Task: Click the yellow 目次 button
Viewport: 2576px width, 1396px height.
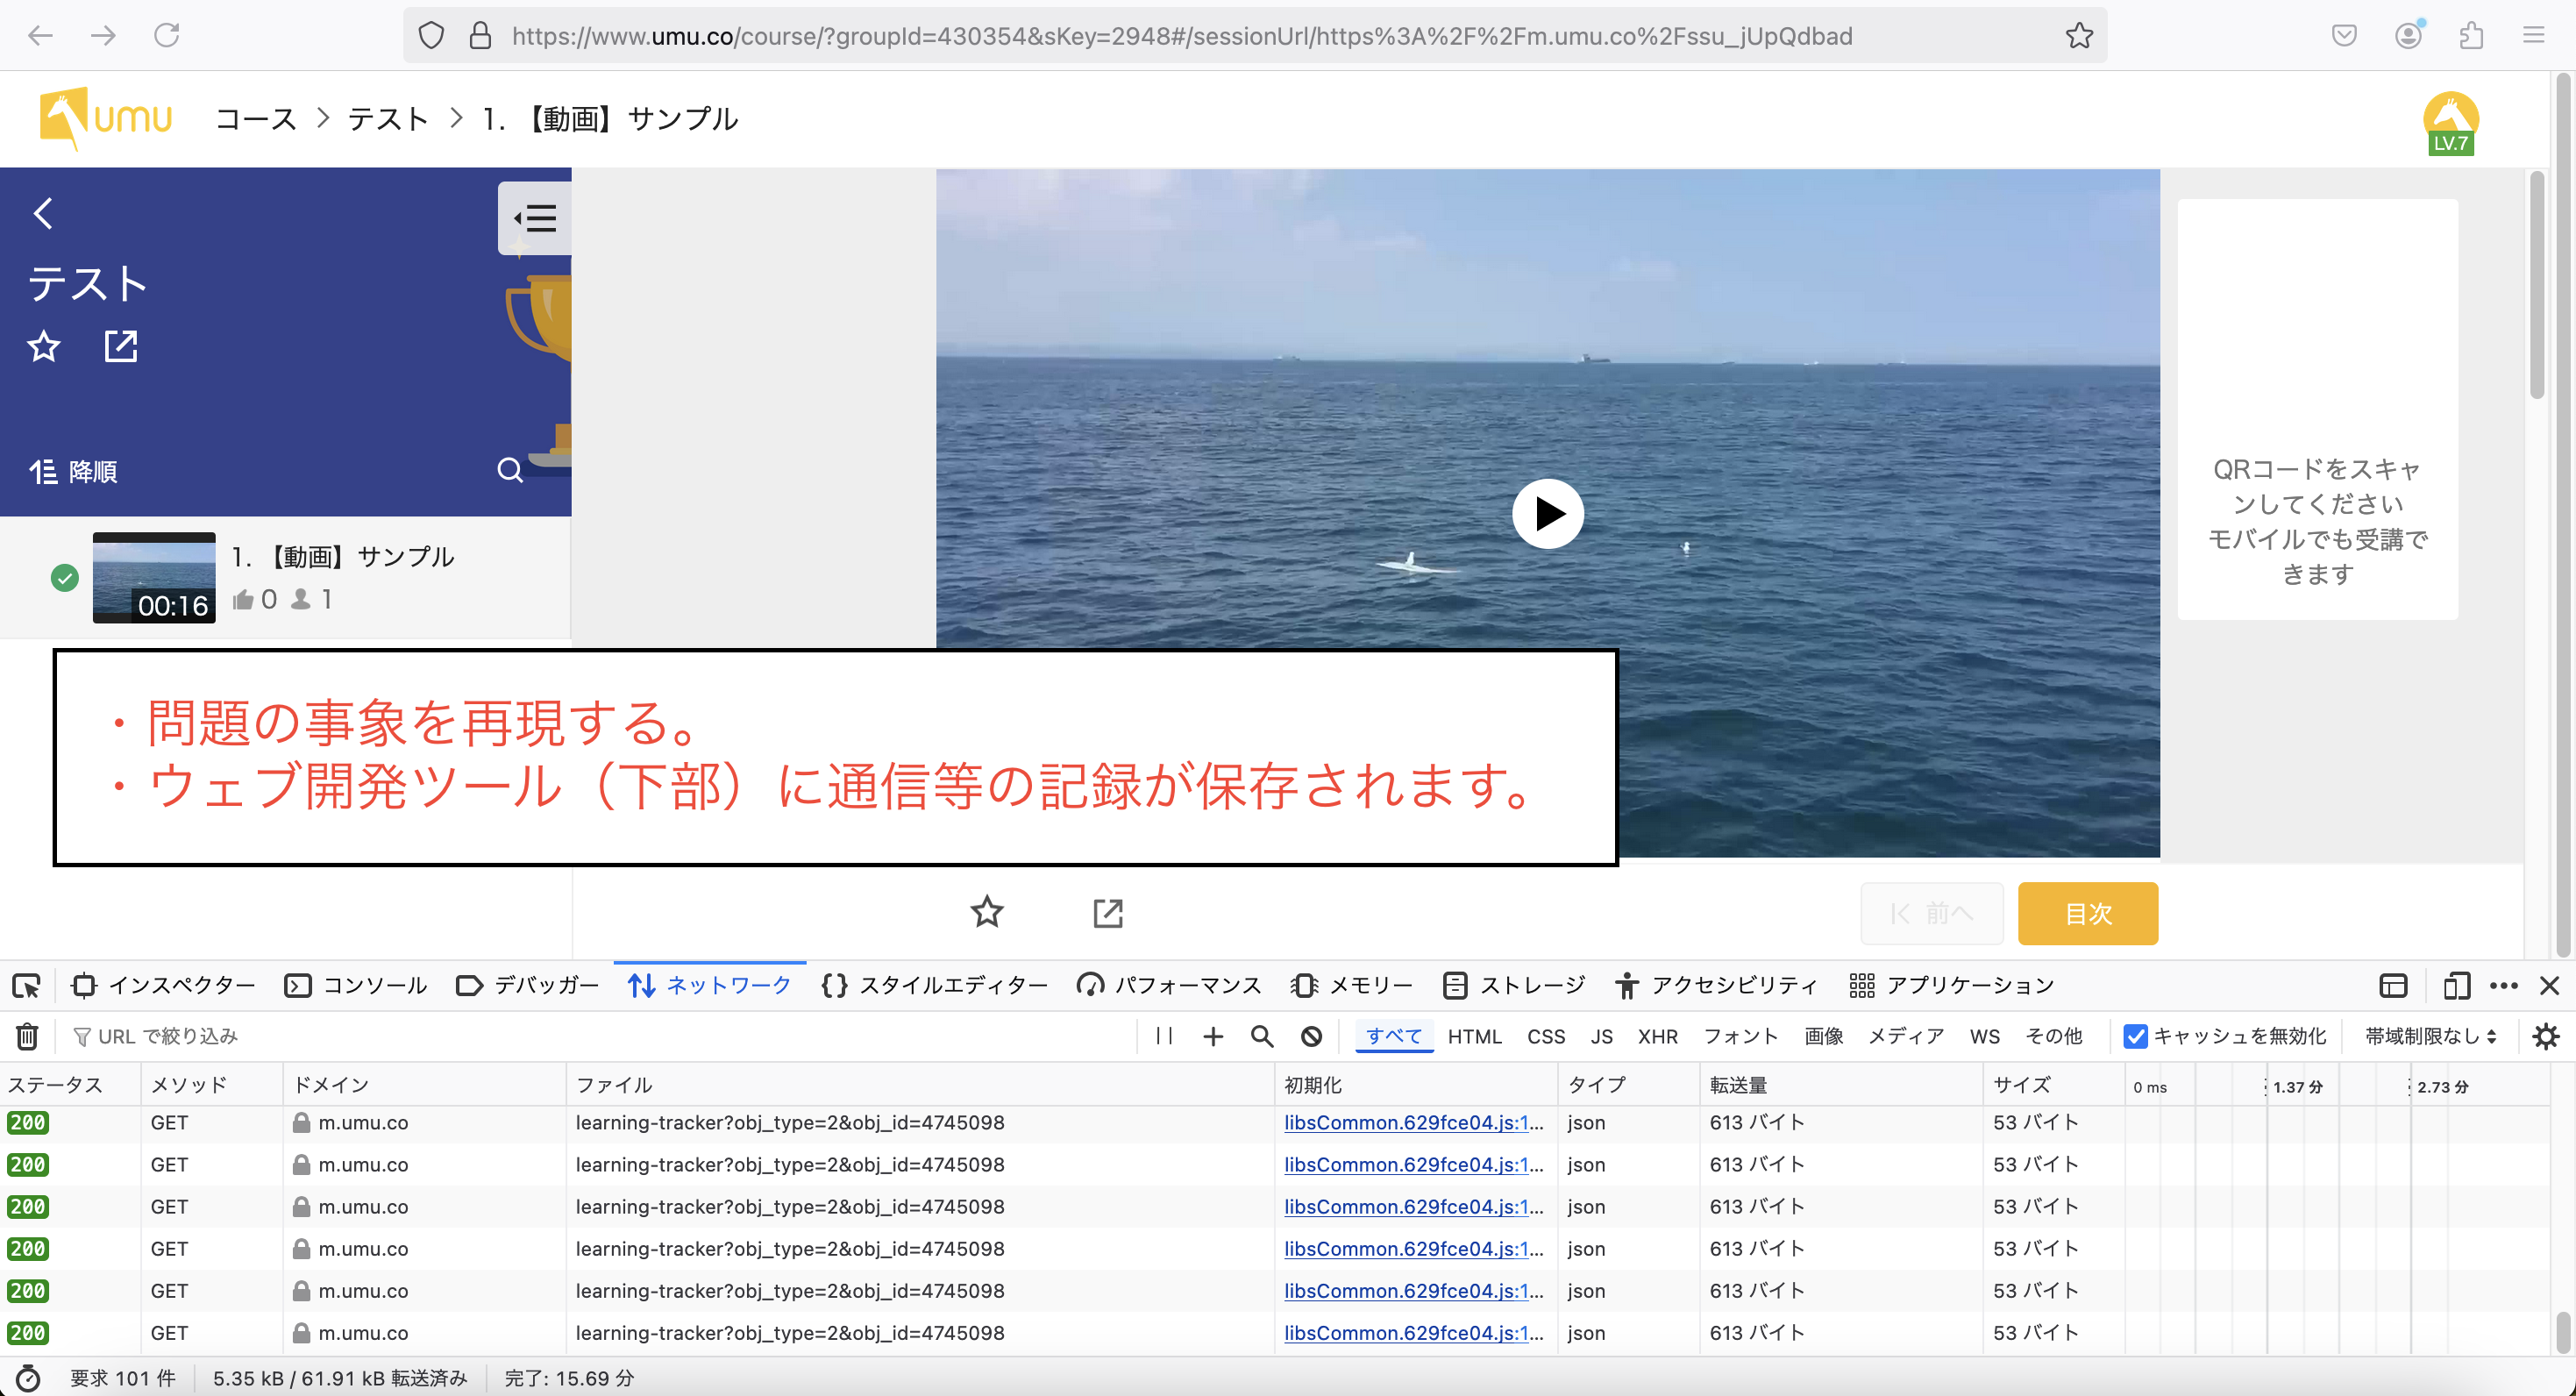Action: (x=2087, y=913)
